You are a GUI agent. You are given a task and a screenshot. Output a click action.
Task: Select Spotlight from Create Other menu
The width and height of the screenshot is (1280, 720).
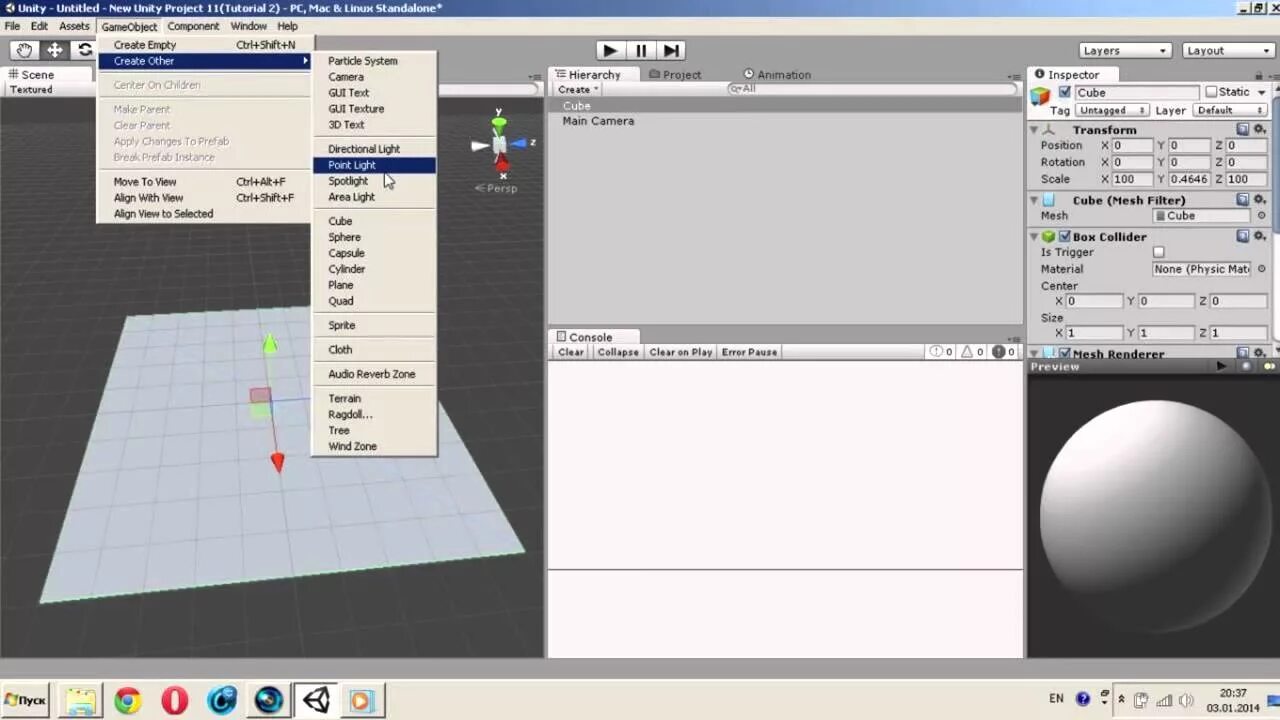[x=374, y=181]
